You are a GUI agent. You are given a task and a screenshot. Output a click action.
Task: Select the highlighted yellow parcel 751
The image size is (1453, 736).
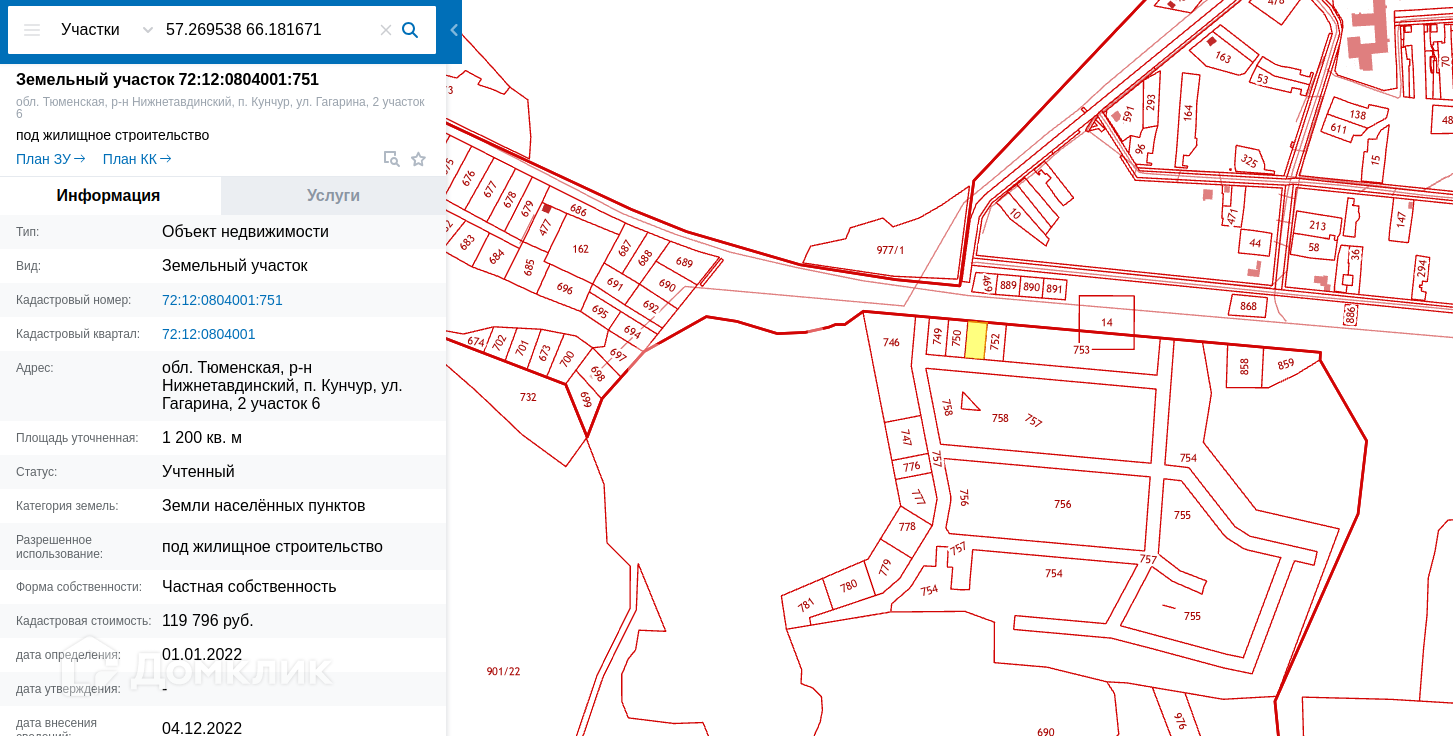pos(976,341)
